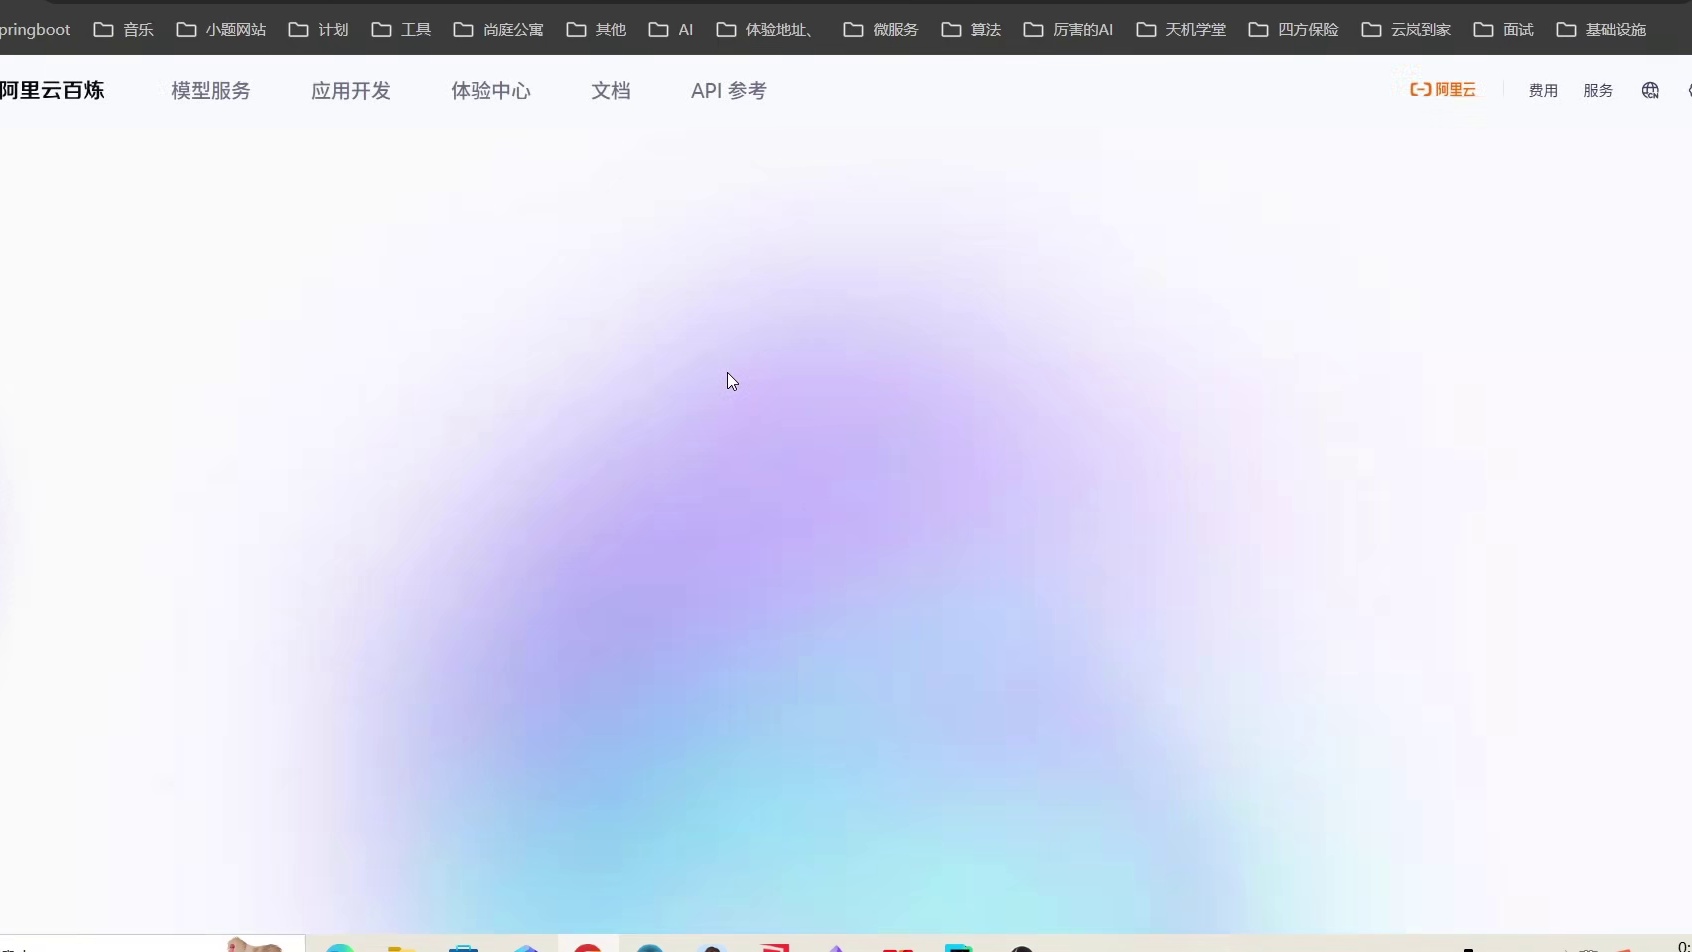1692x952 pixels.
Task: Expand the AI bookmarks folder
Action: click(x=670, y=30)
